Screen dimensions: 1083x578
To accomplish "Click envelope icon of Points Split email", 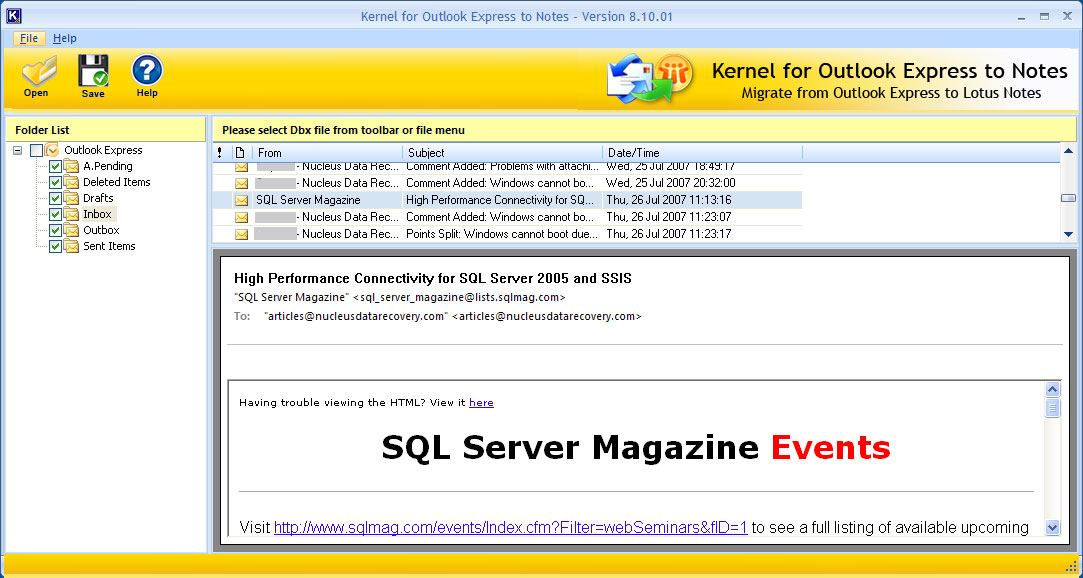I will tap(241, 234).
